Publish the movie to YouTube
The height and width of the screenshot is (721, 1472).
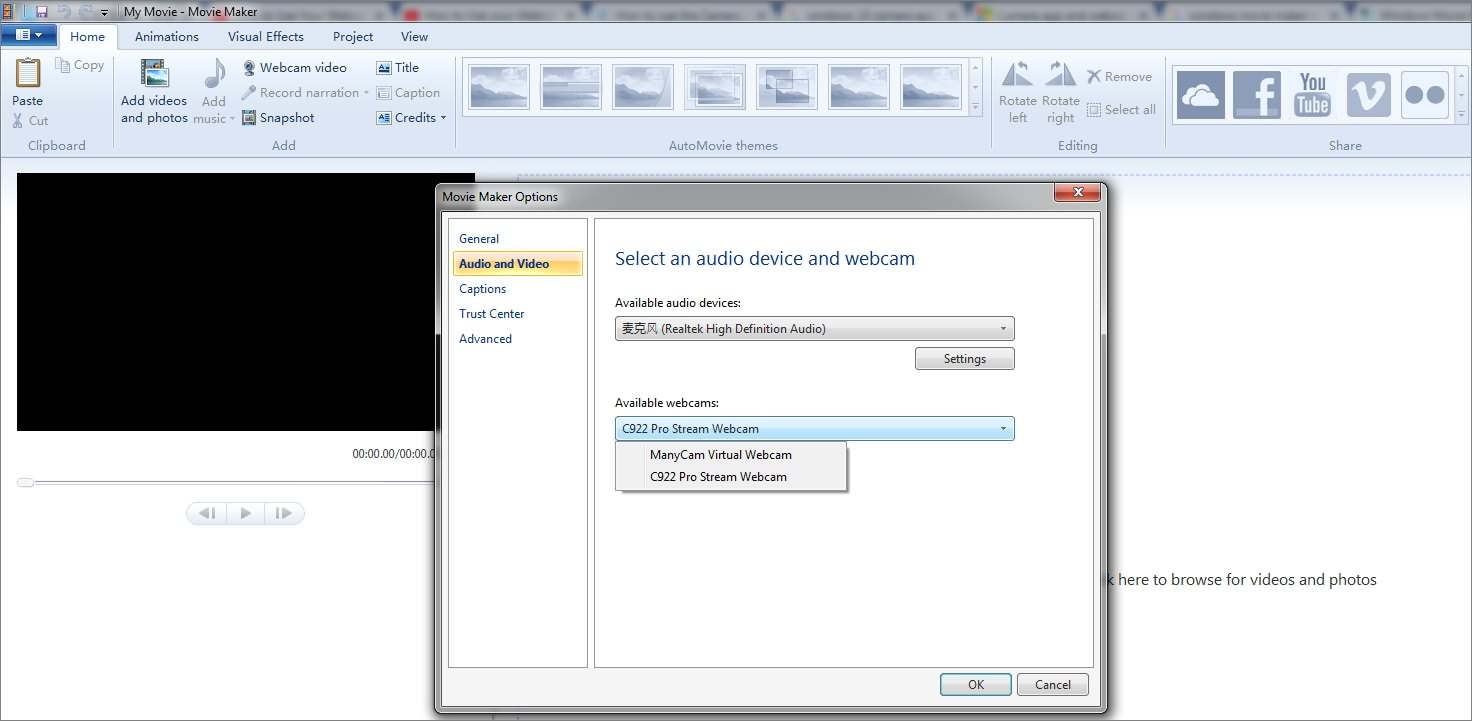[1313, 95]
